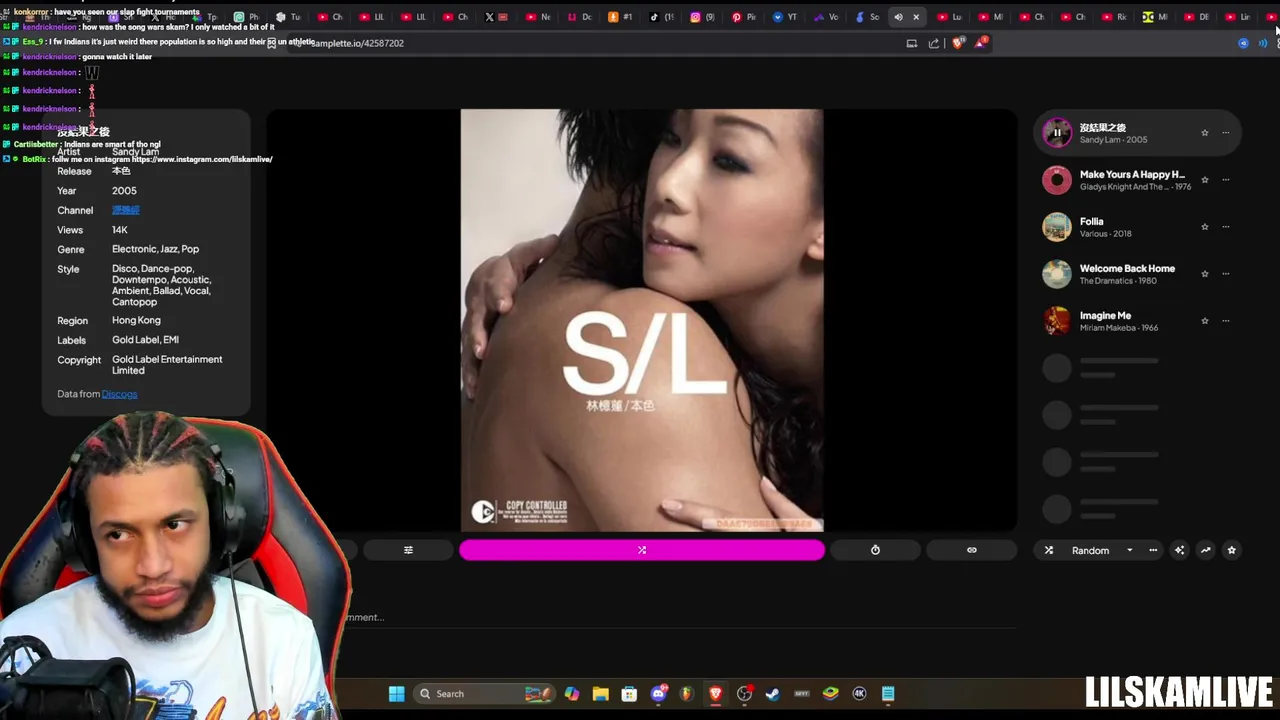Switch to the Pinterest browser tab

[743, 17]
